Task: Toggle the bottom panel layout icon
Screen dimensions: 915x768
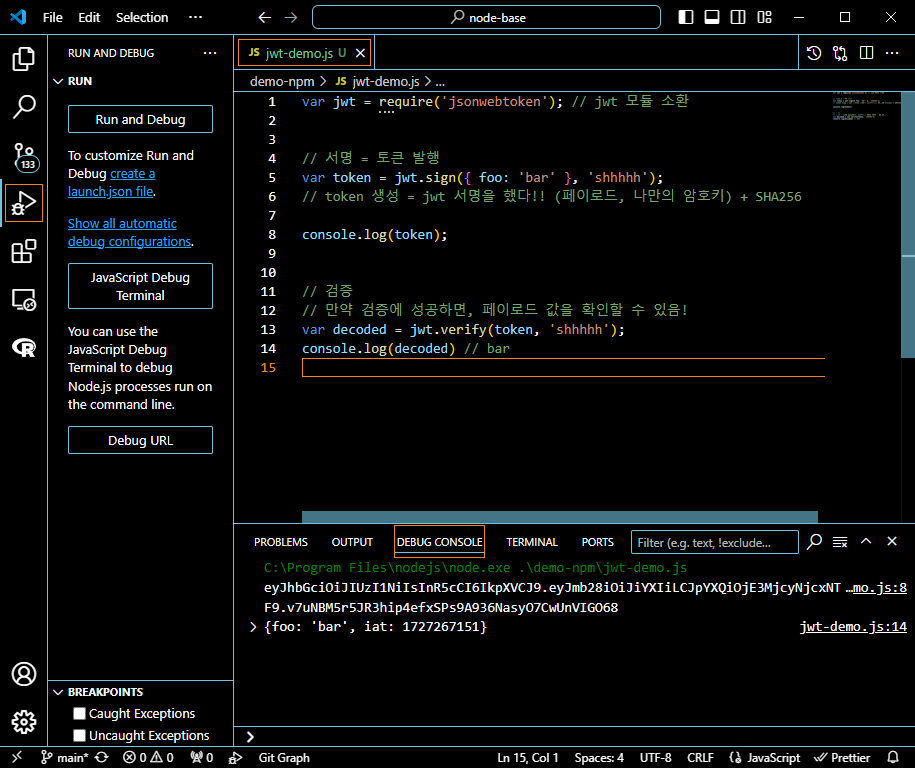Action: point(712,18)
